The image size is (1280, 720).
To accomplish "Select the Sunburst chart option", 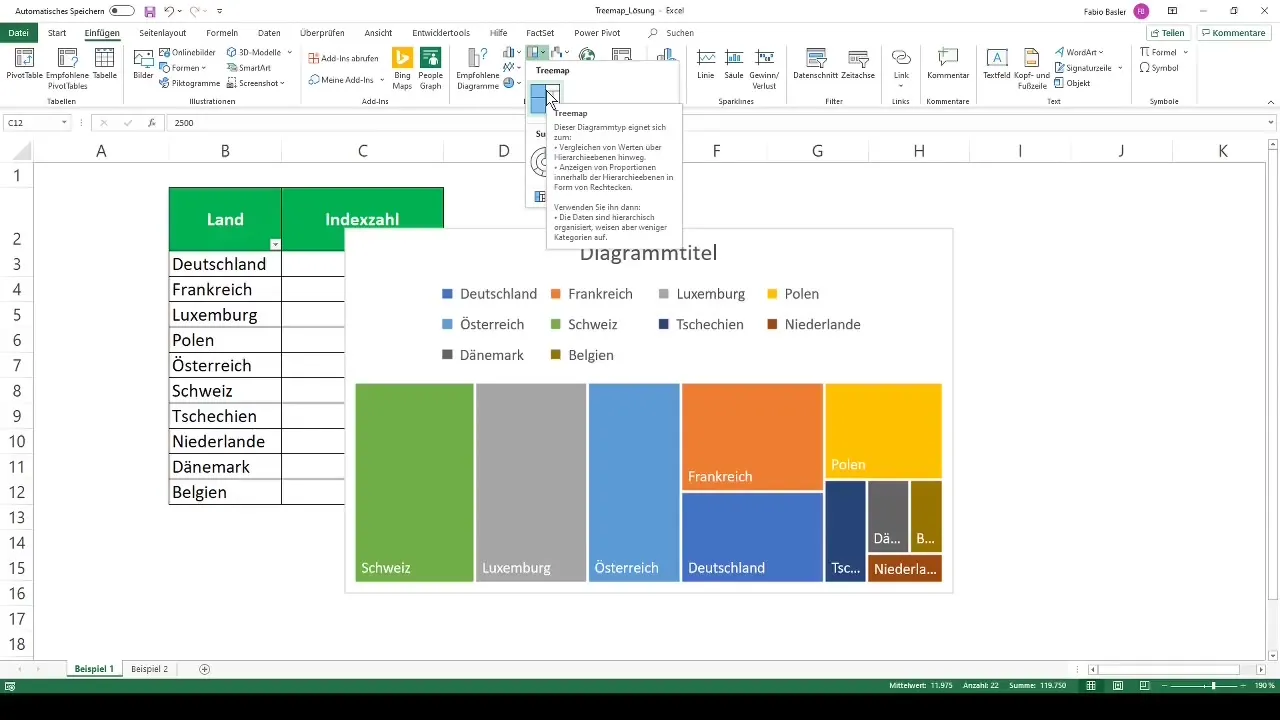I will [540, 161].
